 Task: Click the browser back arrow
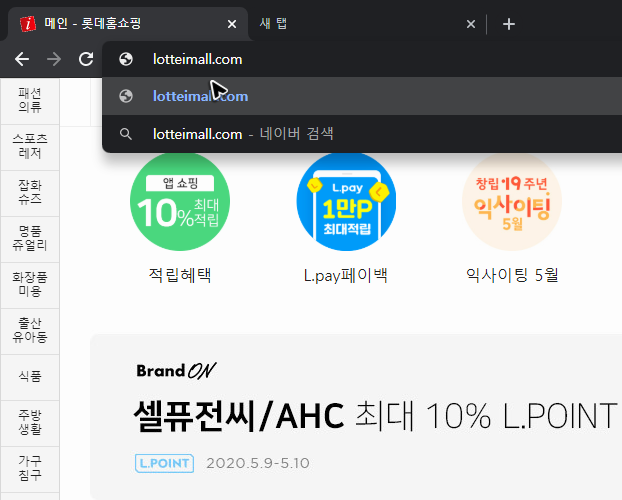(x=22, y=60)
